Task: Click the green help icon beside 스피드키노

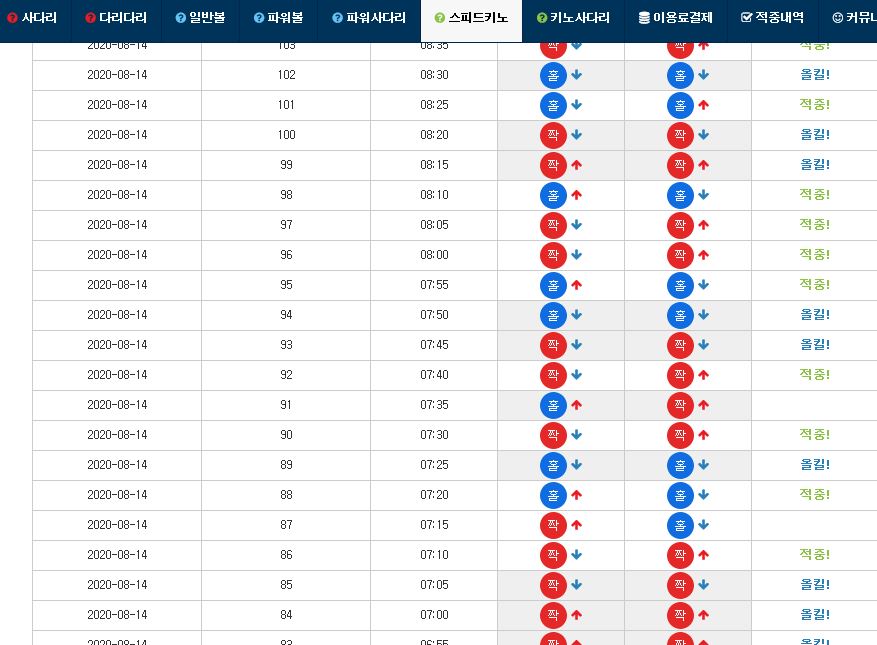Action: tap(440, 18)
